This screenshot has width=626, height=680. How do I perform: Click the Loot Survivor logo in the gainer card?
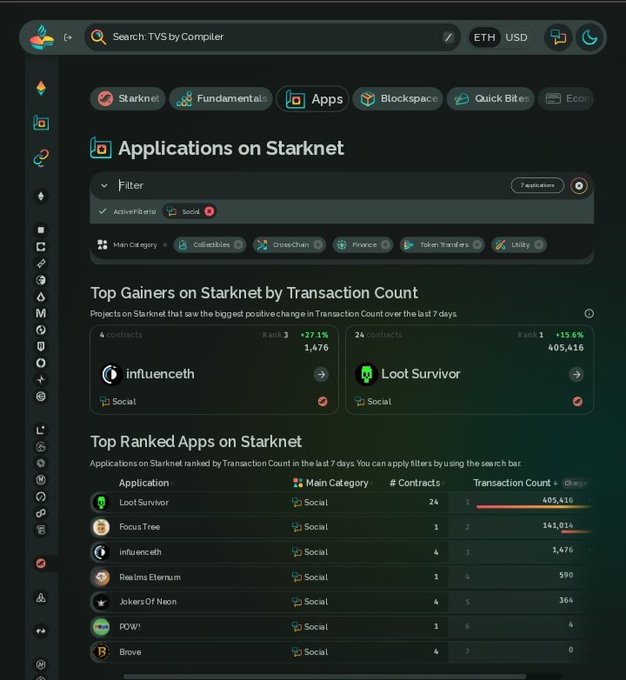pos(366,374)
